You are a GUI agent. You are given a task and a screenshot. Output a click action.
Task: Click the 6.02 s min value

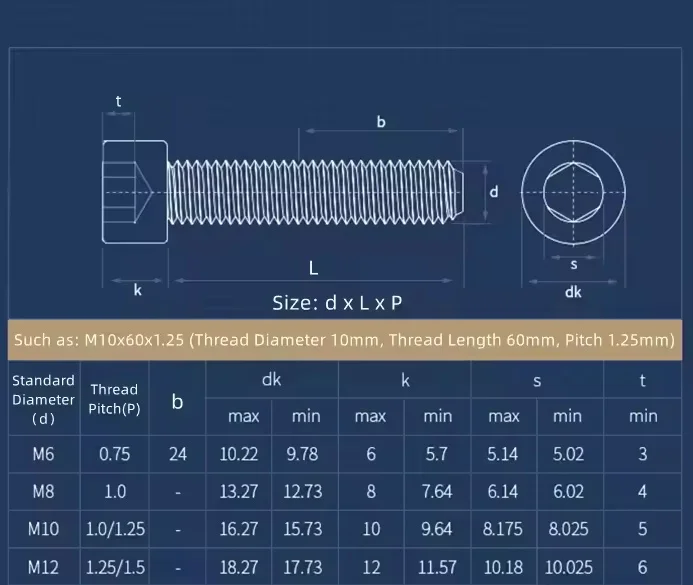coord(568,491)
